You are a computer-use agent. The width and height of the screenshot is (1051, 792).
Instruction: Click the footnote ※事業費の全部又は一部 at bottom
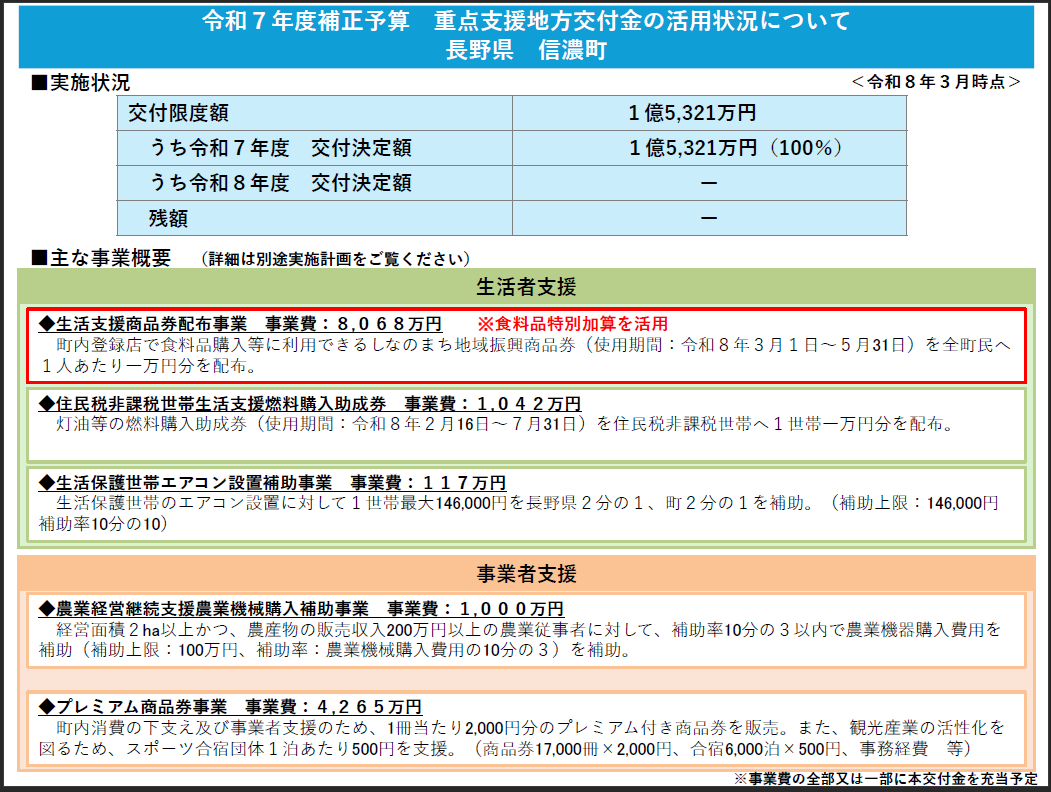click(x=885, y=778)
